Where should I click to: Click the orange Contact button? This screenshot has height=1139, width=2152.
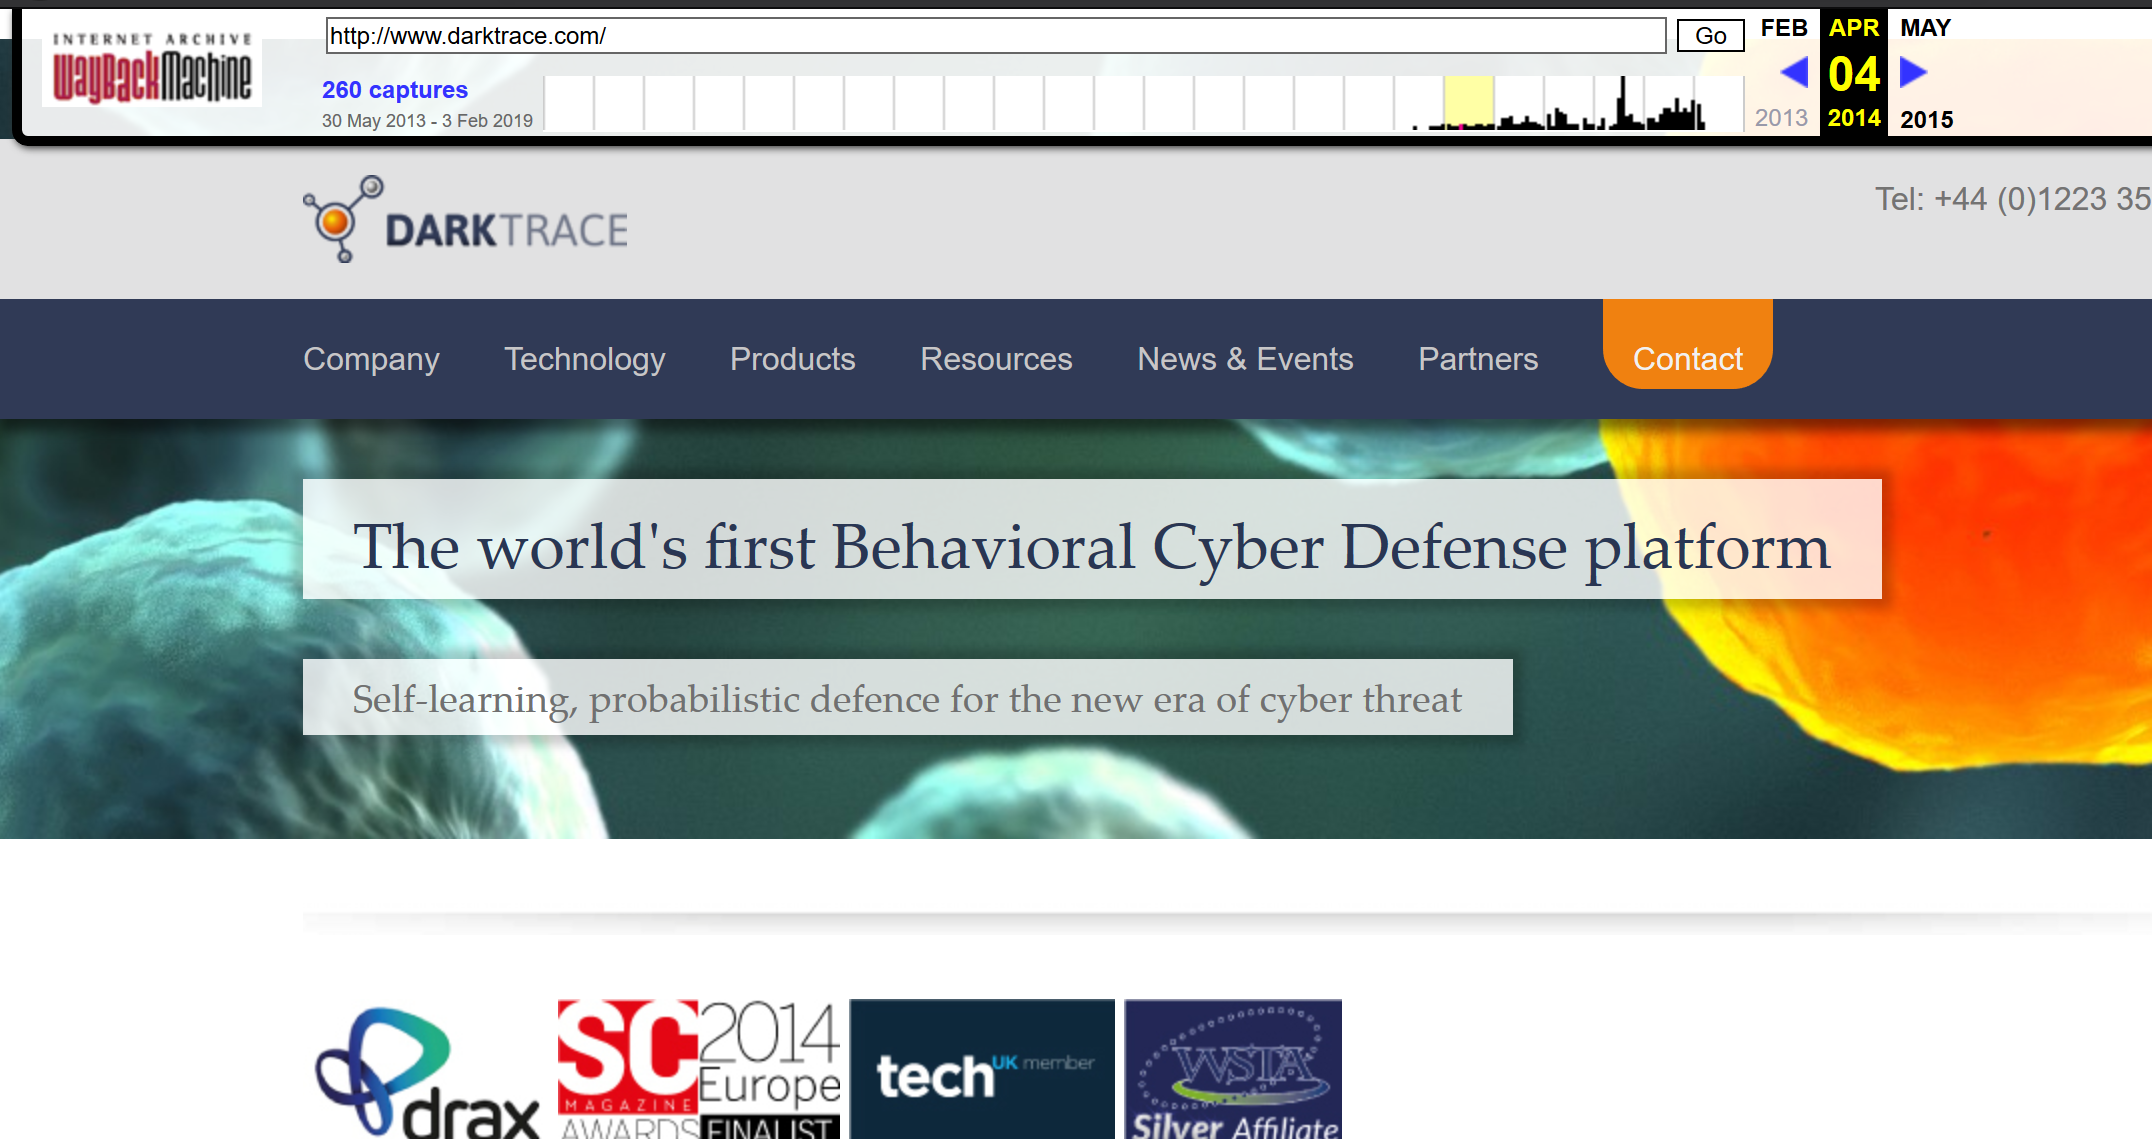pos(1687,357)
